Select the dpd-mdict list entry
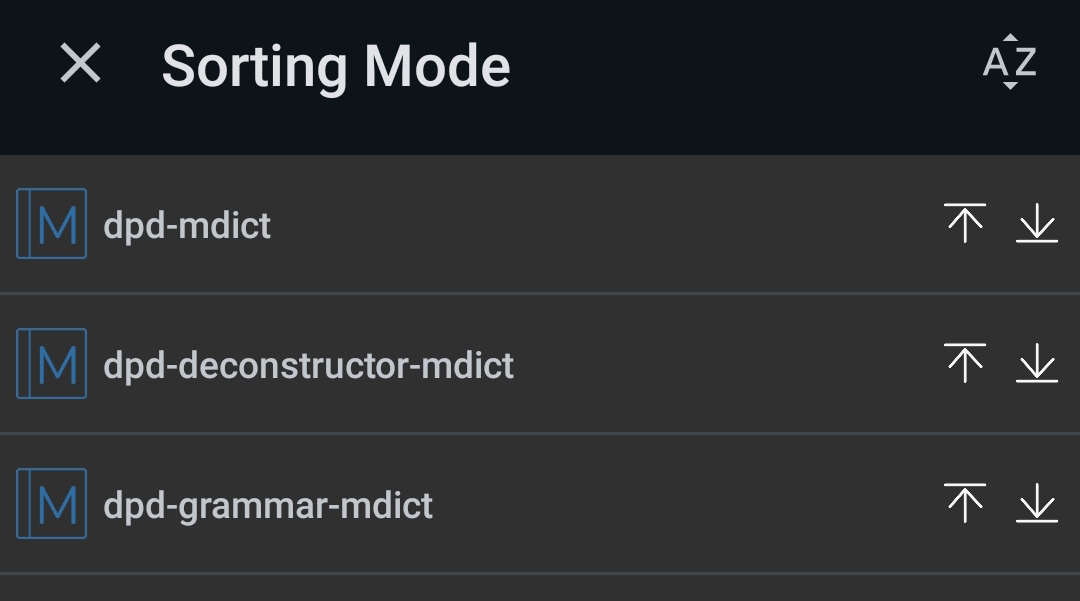The height and width of the screenshot is (601, 1080). coord(400,224)
